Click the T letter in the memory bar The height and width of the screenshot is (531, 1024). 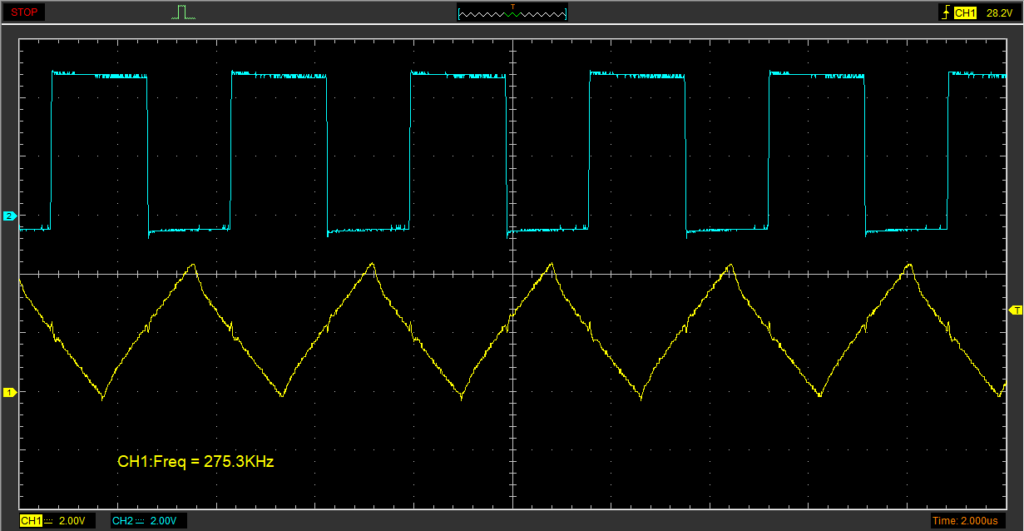[x=512, y=6]
